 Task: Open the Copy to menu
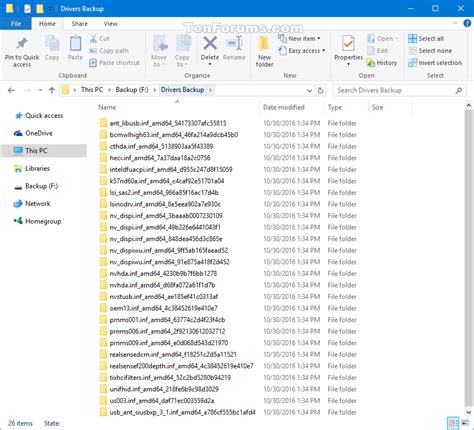(x=182, y=51)
